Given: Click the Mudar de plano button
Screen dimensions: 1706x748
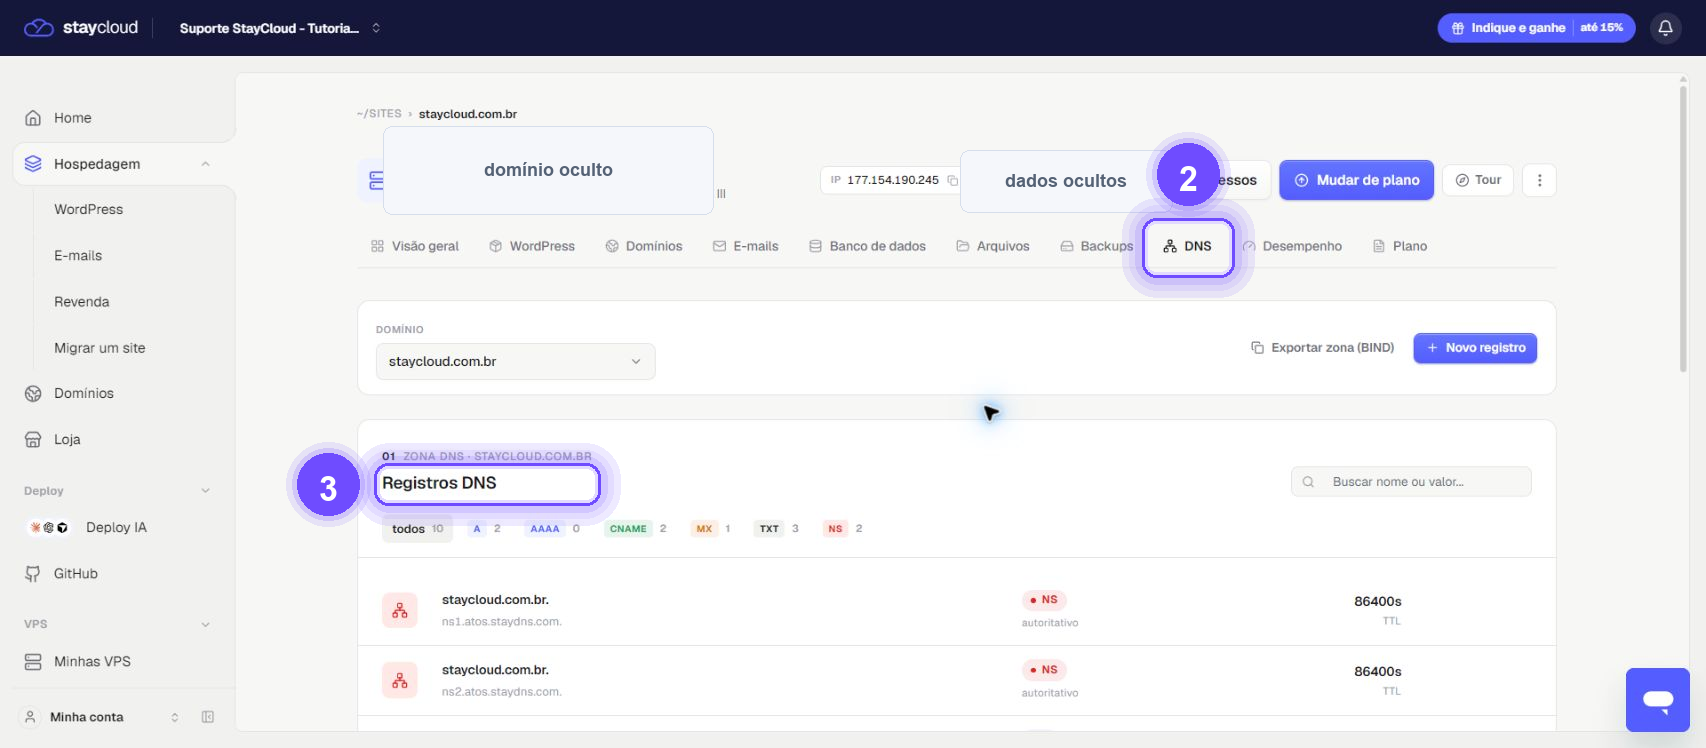Looking at the screenshot, I should tap(1356, 180).
